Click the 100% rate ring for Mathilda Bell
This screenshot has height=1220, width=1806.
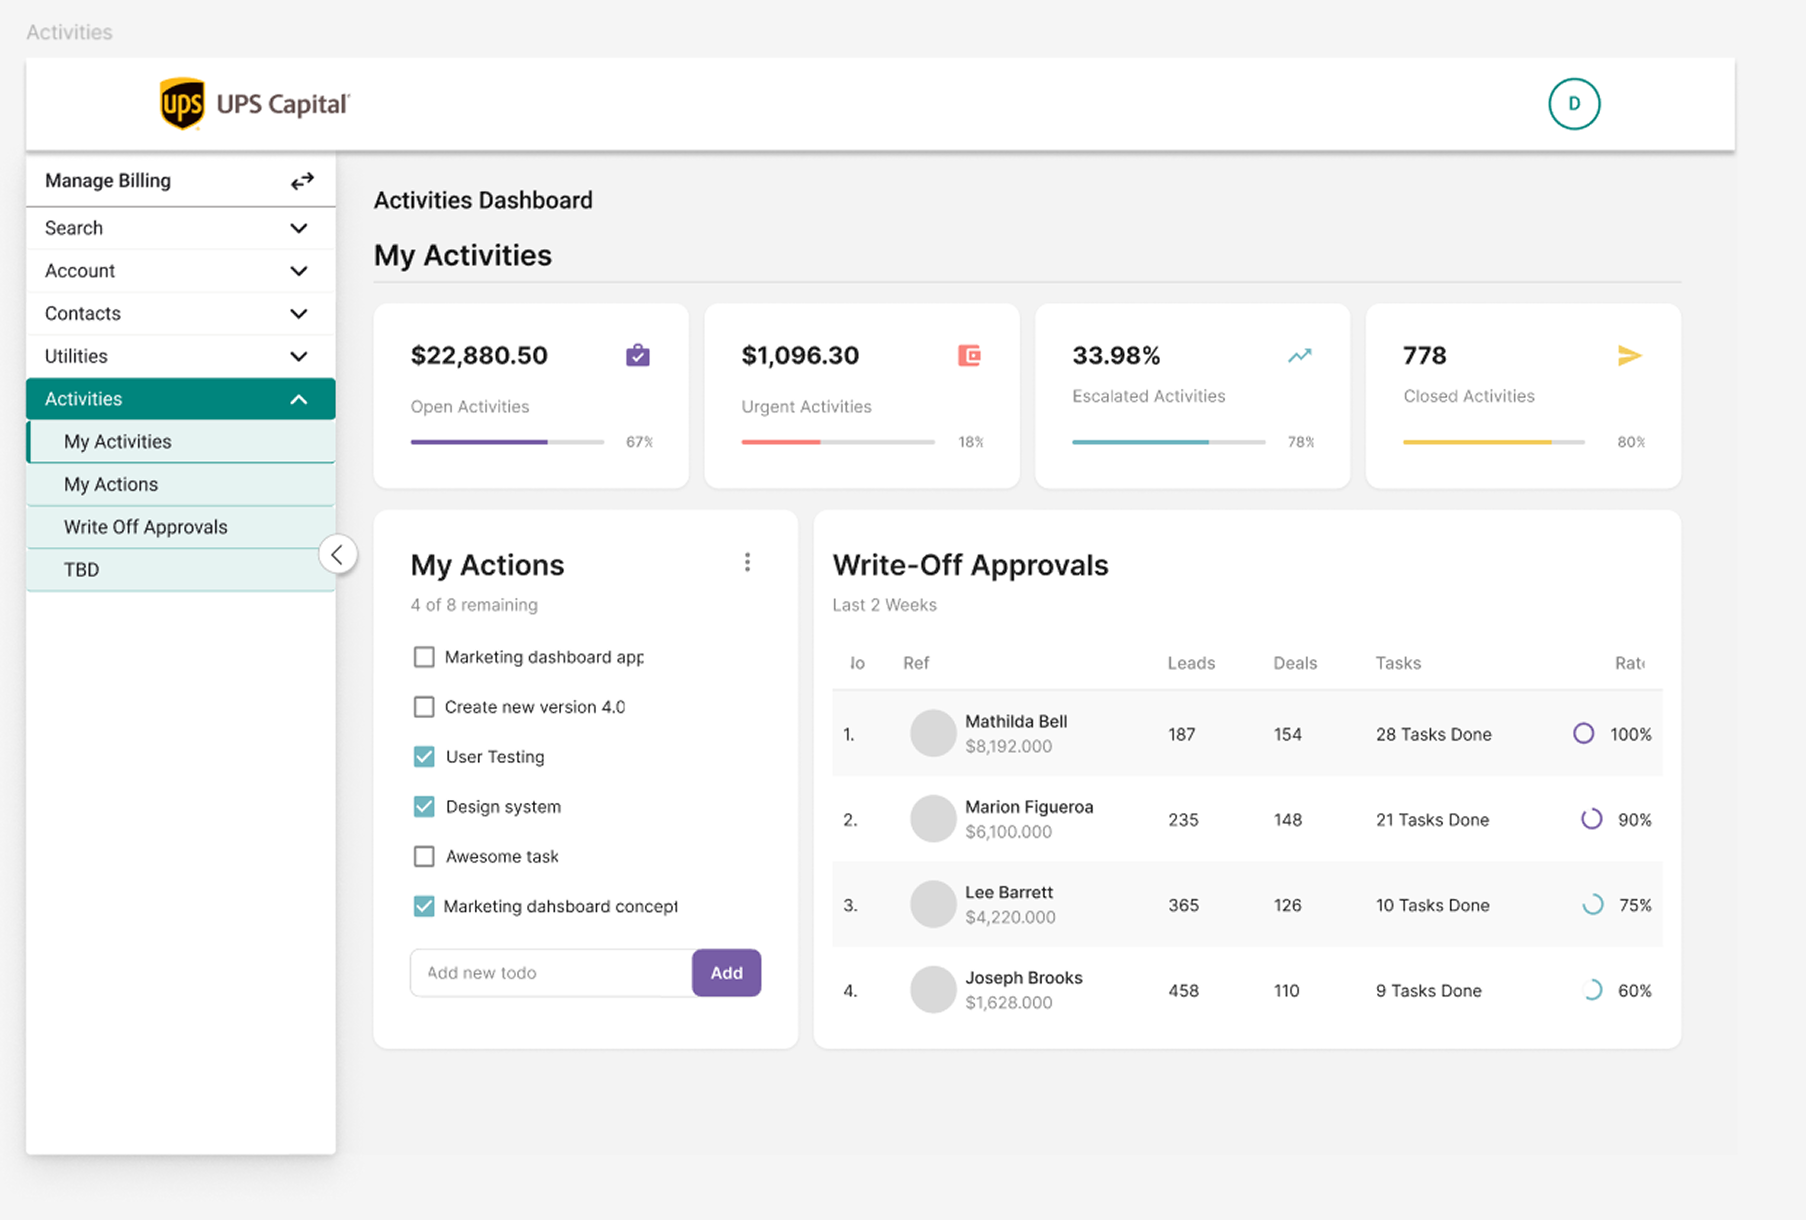pyautogui.click(x=1583, y=733)
